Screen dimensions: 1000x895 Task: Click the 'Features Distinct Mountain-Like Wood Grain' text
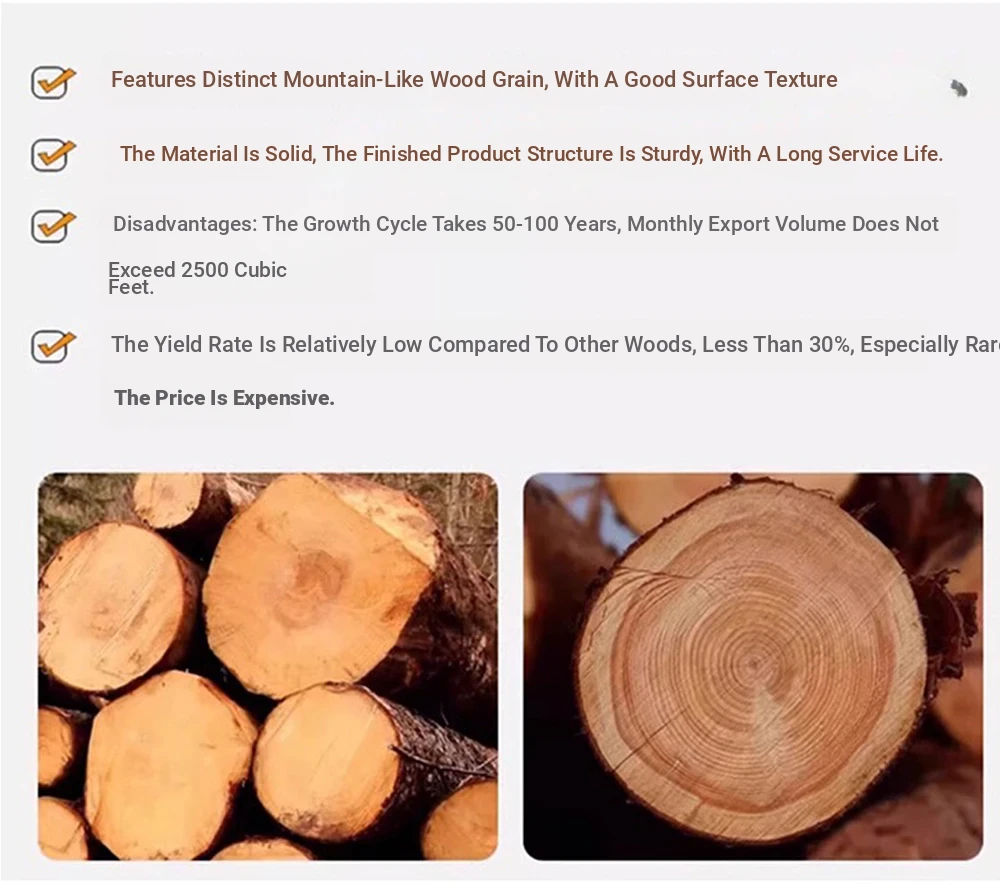coord(474,80)
